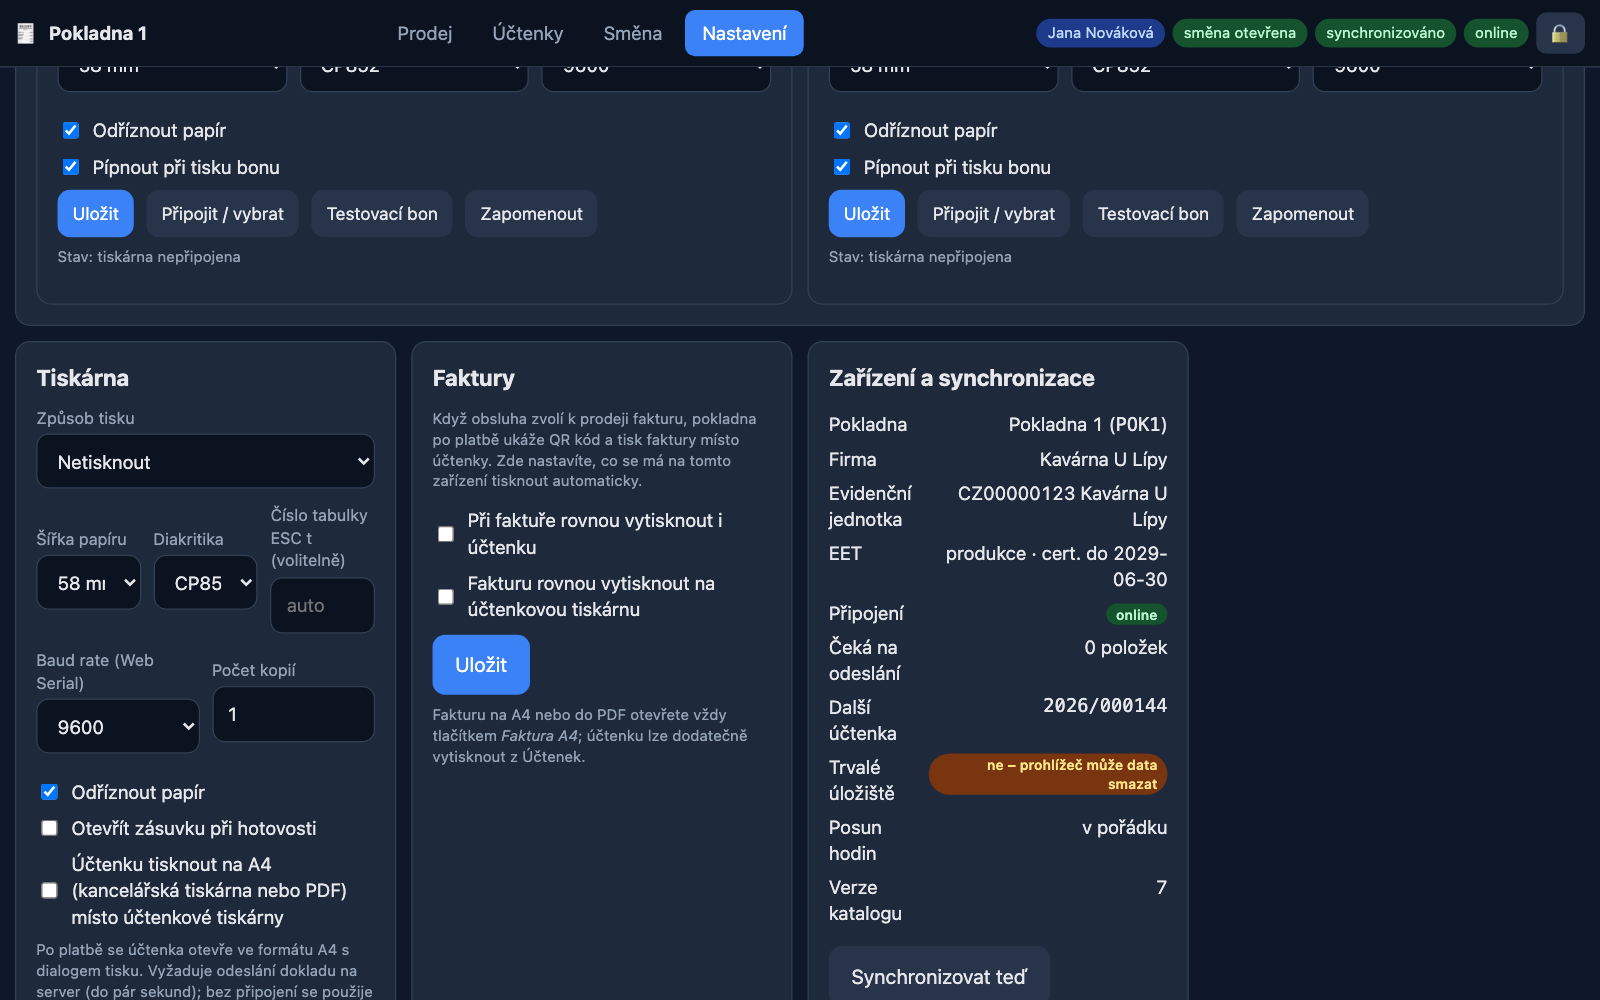Viewport: 1600px width, 1000px height.
Task: Click the online badge in the header
Action: [1496, 33]
